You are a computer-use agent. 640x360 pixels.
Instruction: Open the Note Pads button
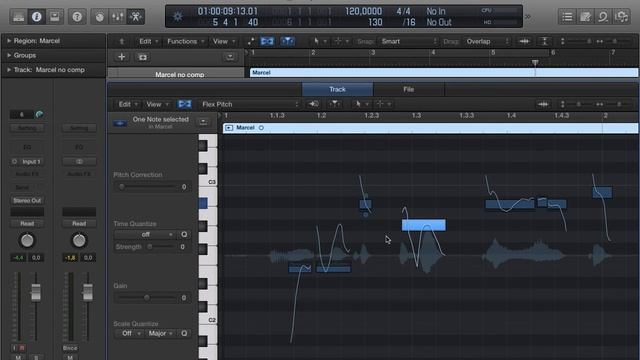tap(585, 17)
